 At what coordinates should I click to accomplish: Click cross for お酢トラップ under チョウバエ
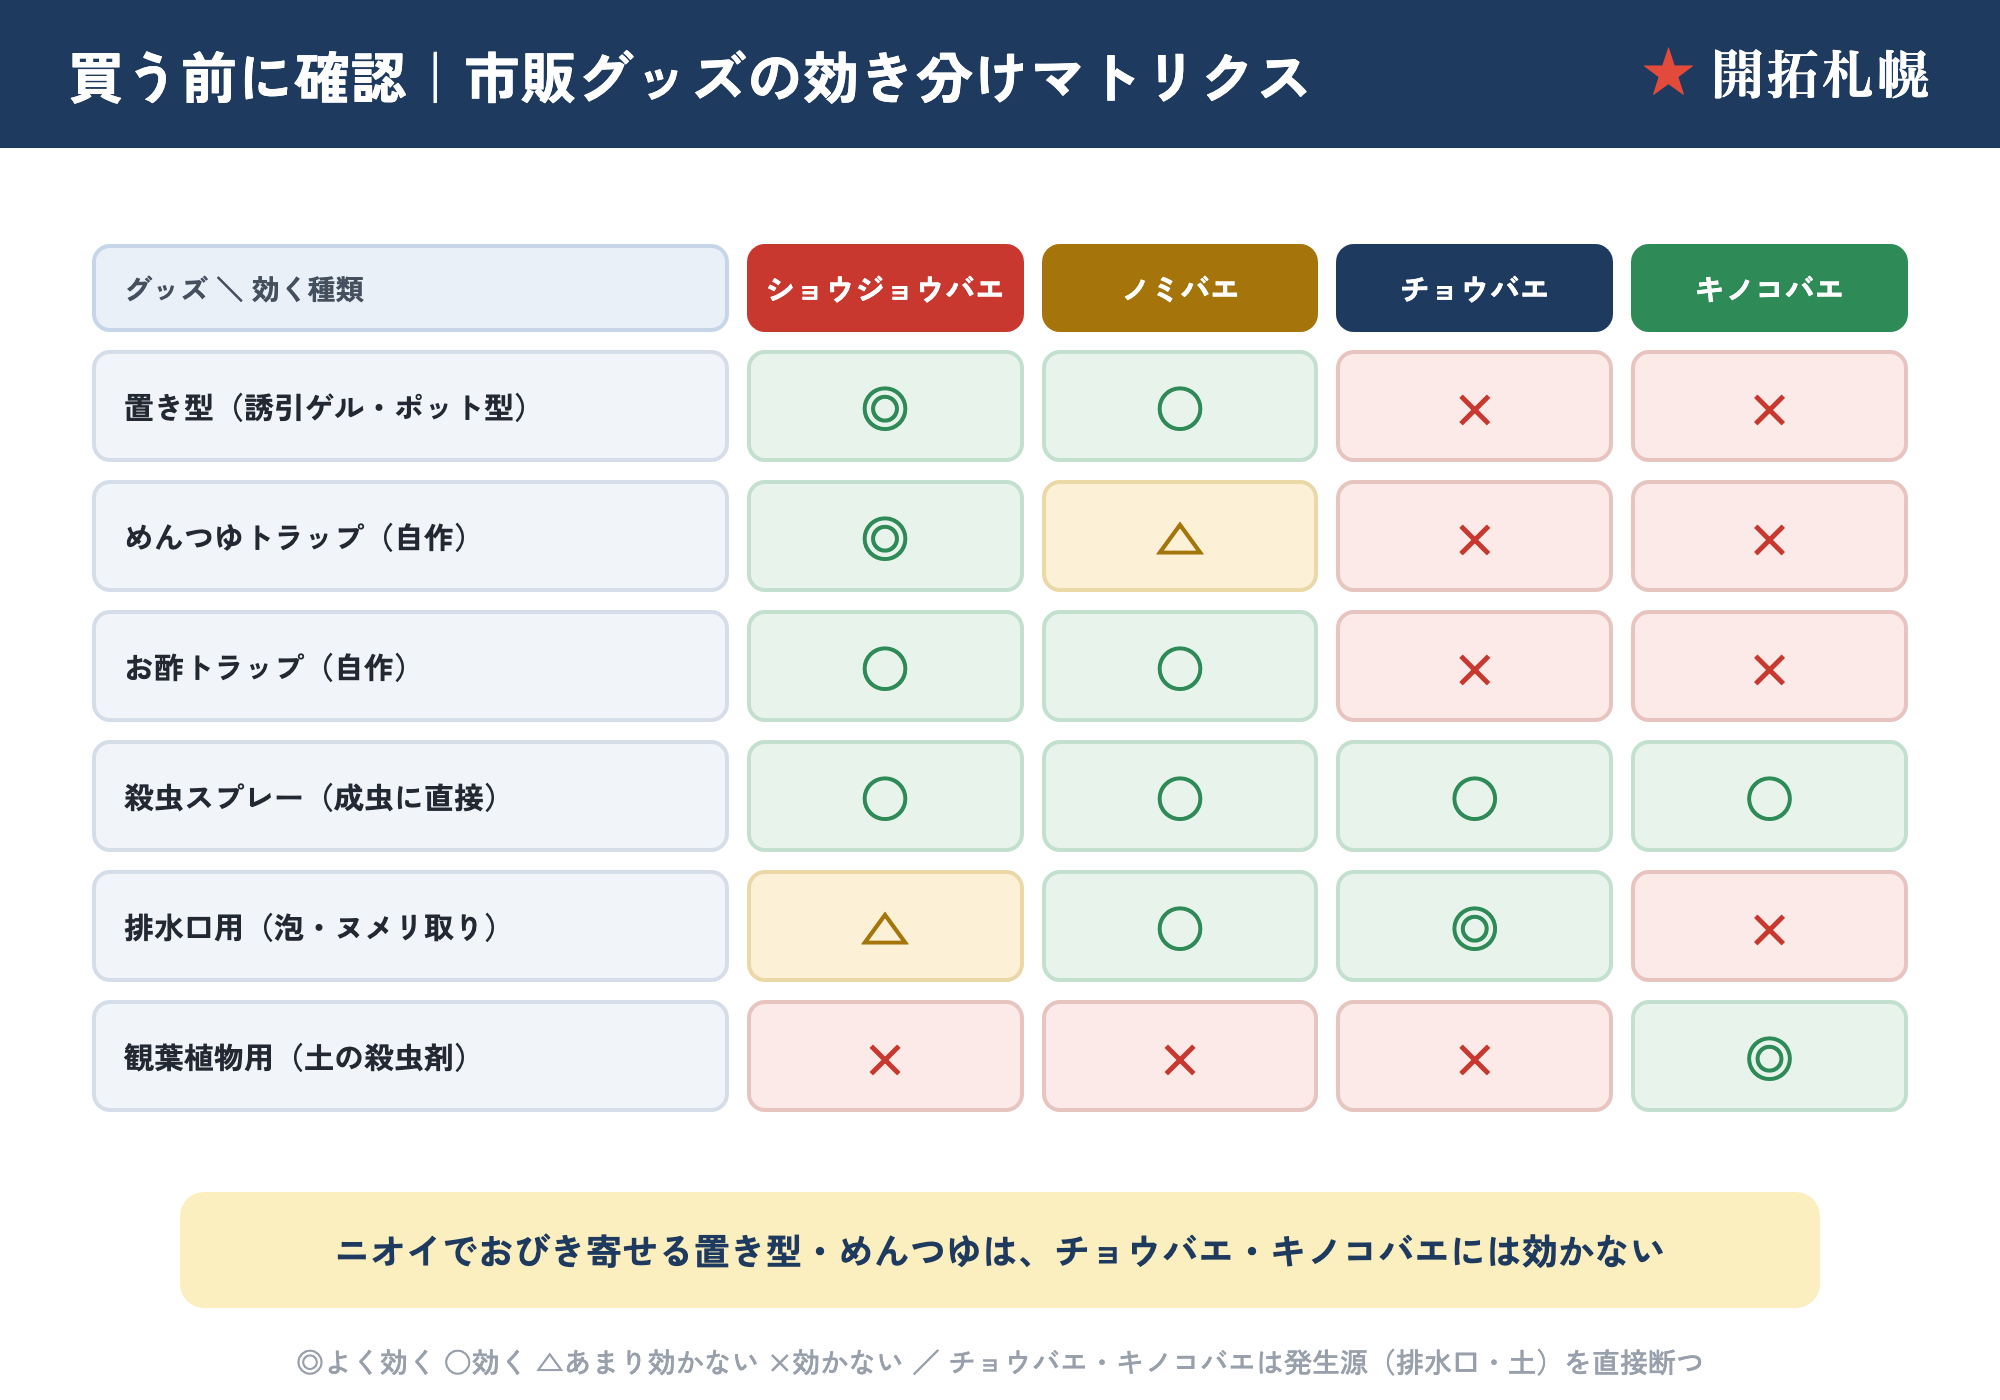pyautogui.click(x=1474, y=669)
